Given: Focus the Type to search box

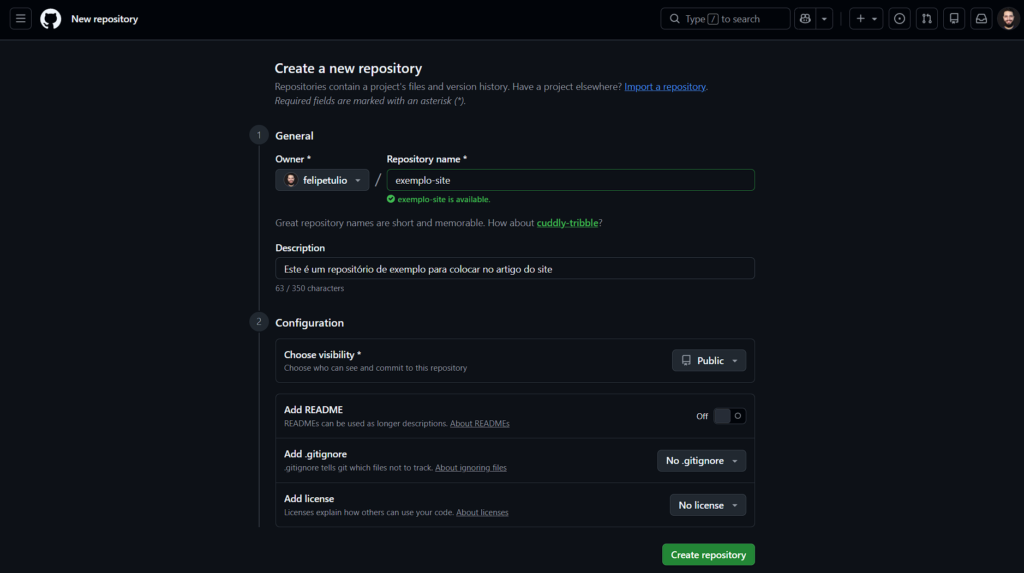Looking at the screenshot, I should (x=725, y=19).
